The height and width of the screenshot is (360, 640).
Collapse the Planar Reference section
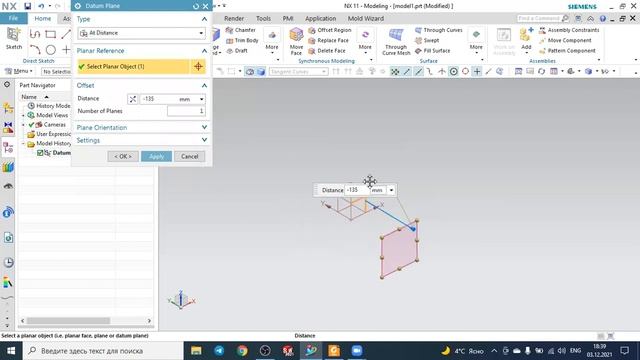point(204,51)
